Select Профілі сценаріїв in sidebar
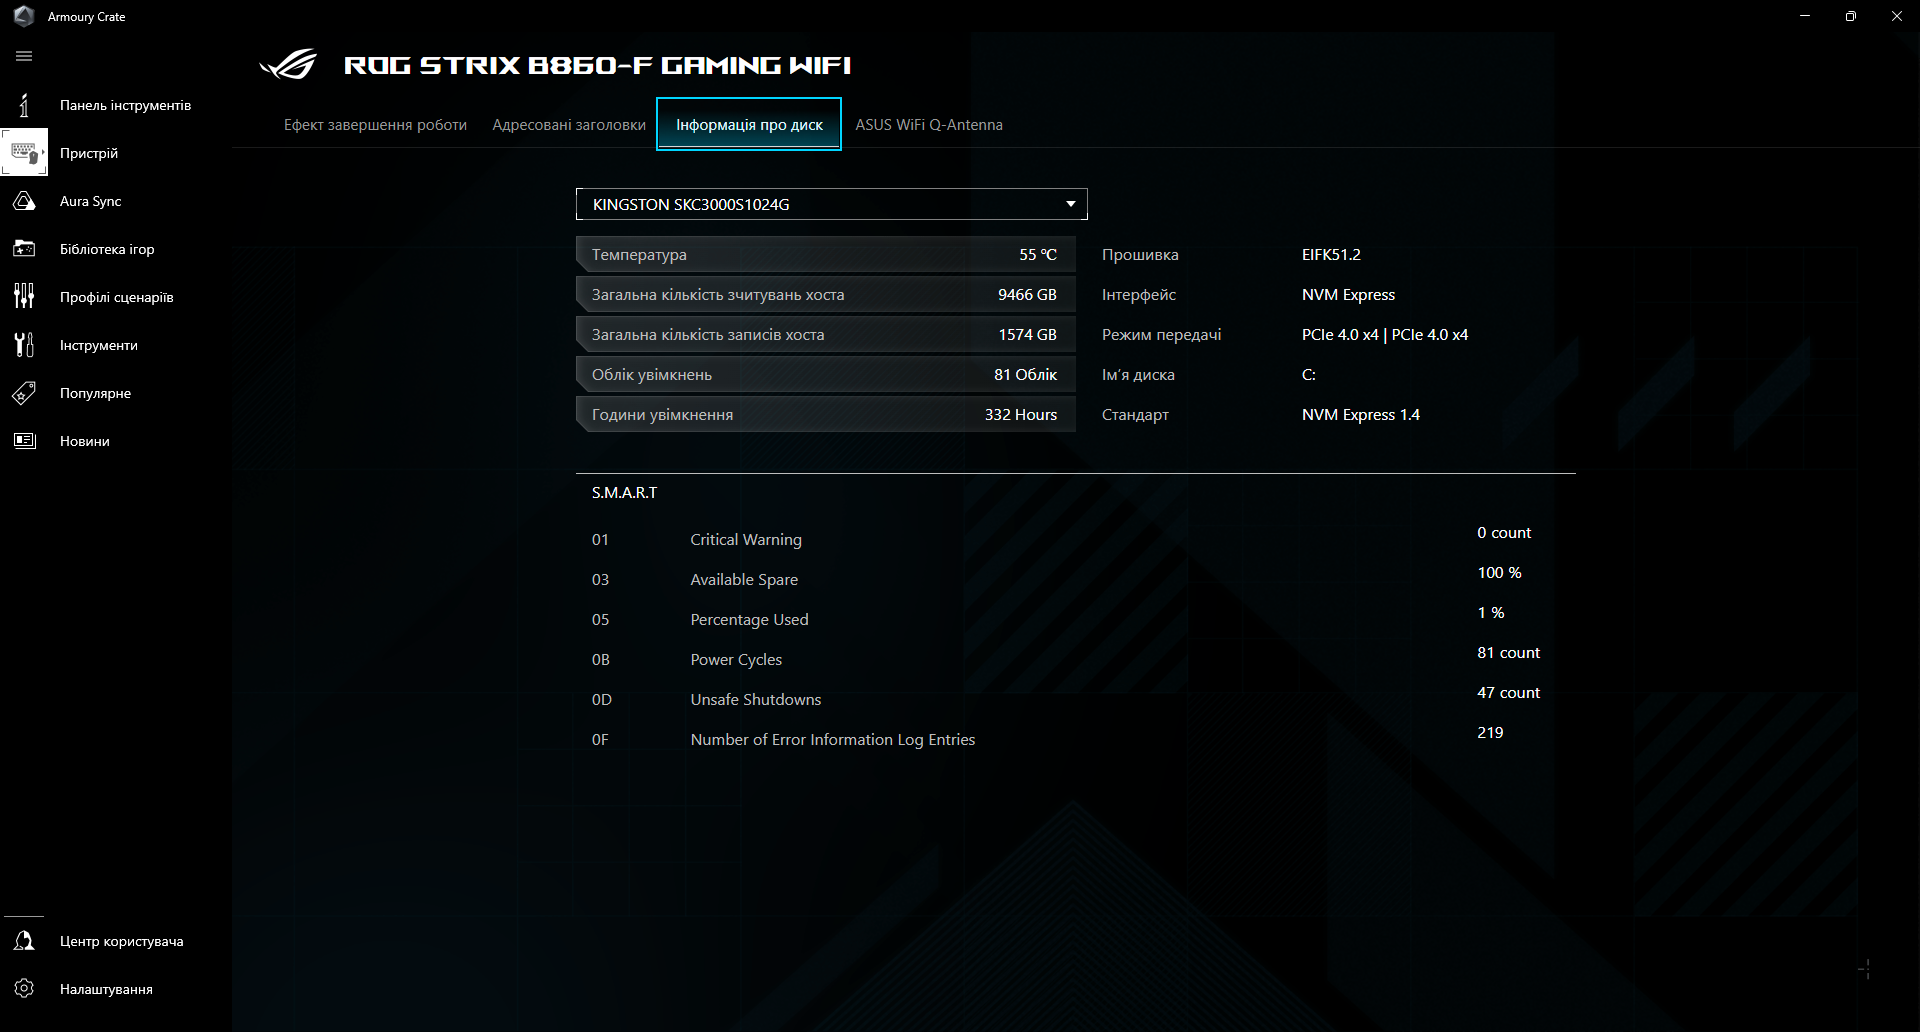Image resolution: width=1920 pixels, height=1032 pixels. tap(117, 297)
